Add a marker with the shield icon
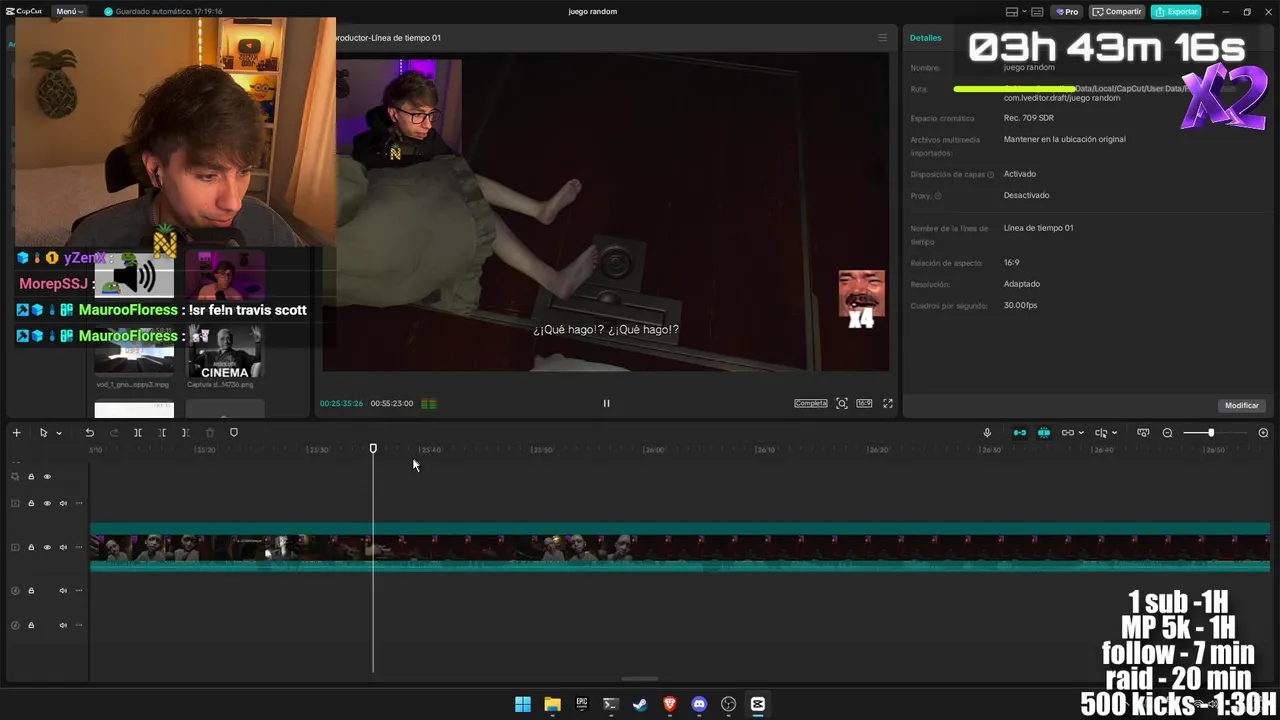 pyautogui.click(x=234, y=433)
